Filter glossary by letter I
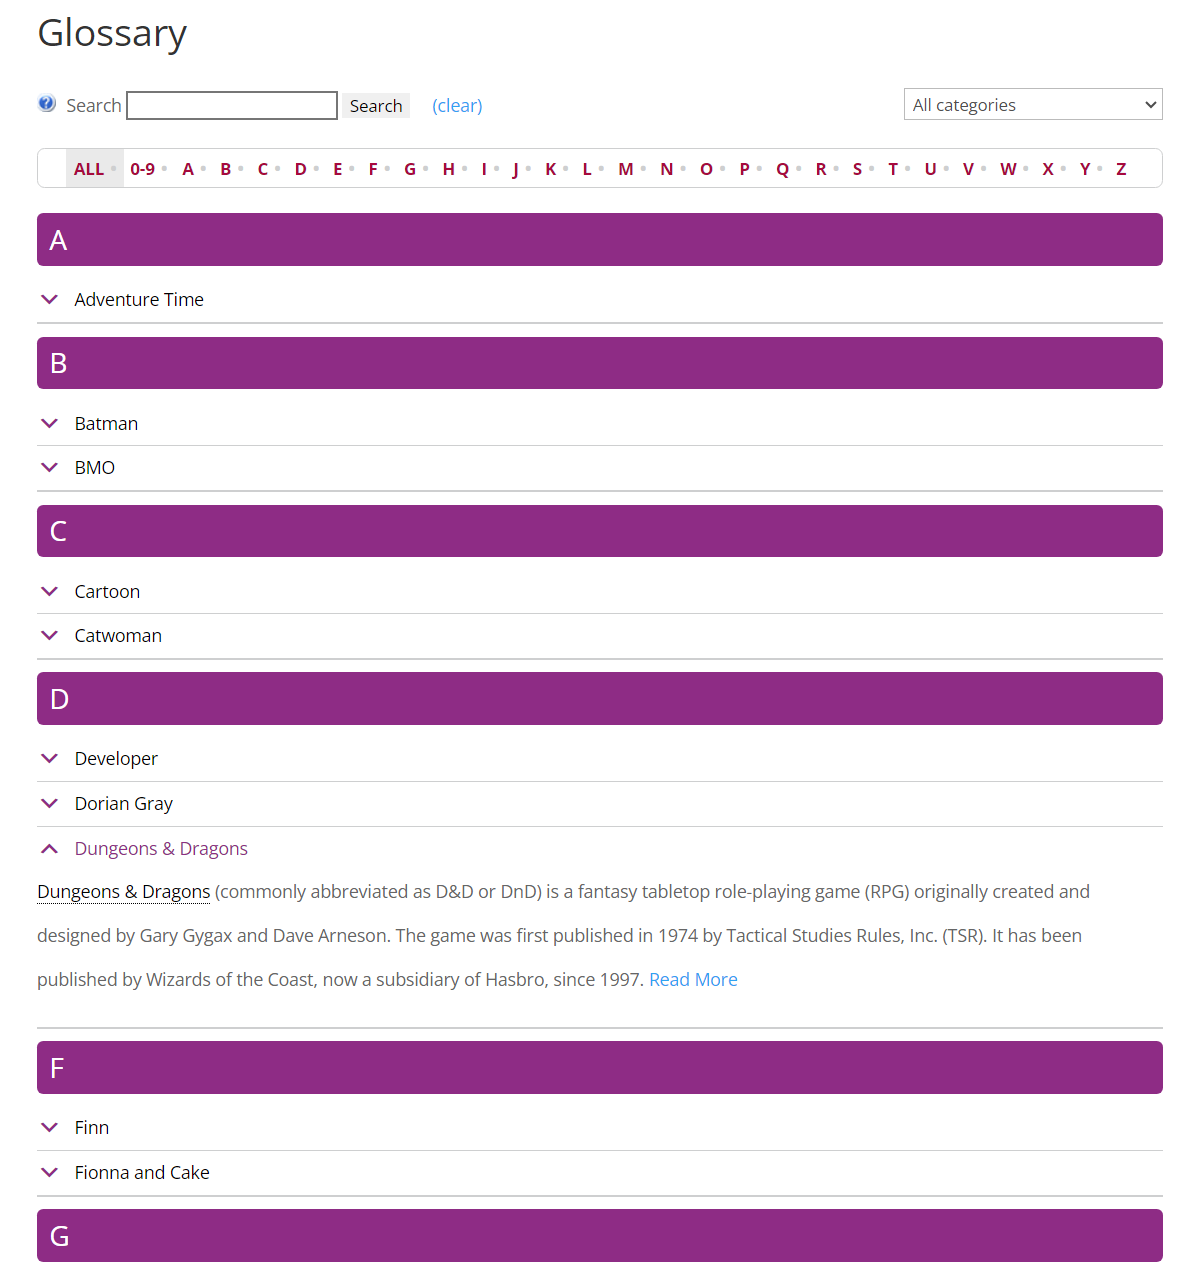 pos(484,169)
